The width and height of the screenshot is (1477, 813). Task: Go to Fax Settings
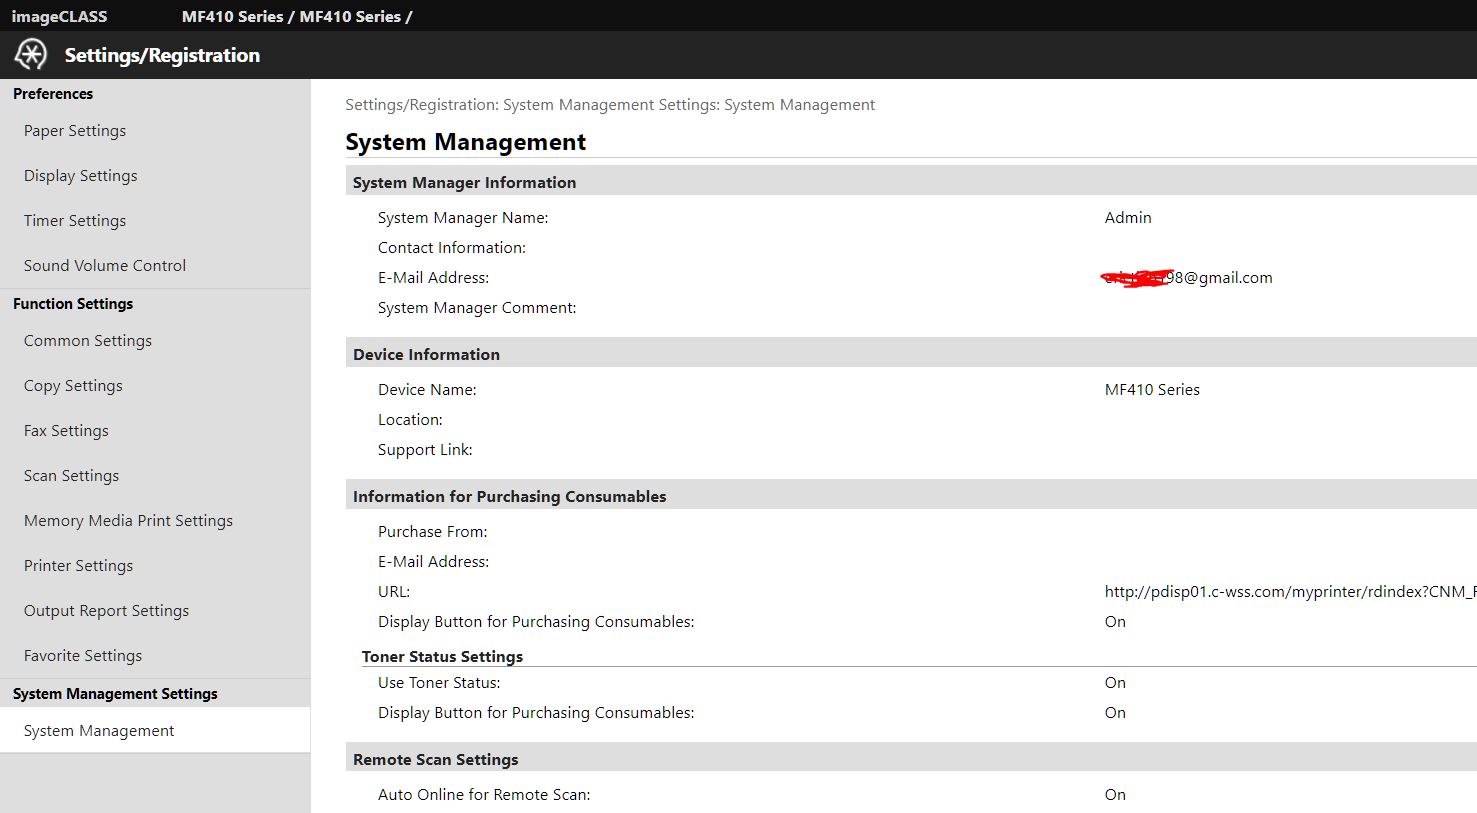click(x=66, y=431)
